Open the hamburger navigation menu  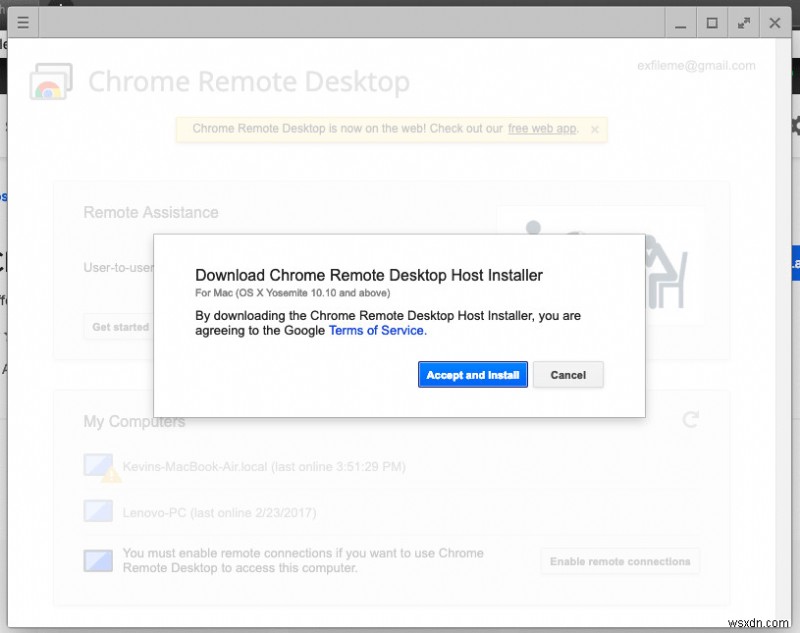22,22
